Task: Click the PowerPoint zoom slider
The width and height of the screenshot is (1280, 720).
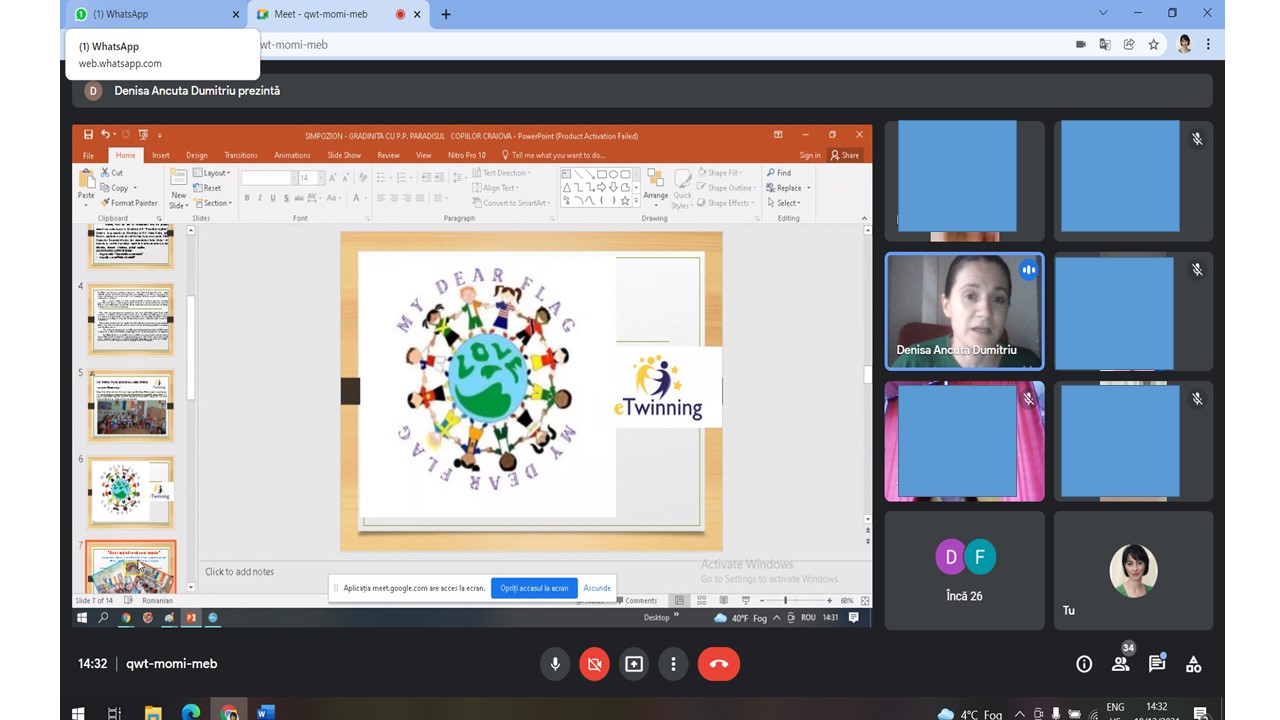Action: pos(785,600)
